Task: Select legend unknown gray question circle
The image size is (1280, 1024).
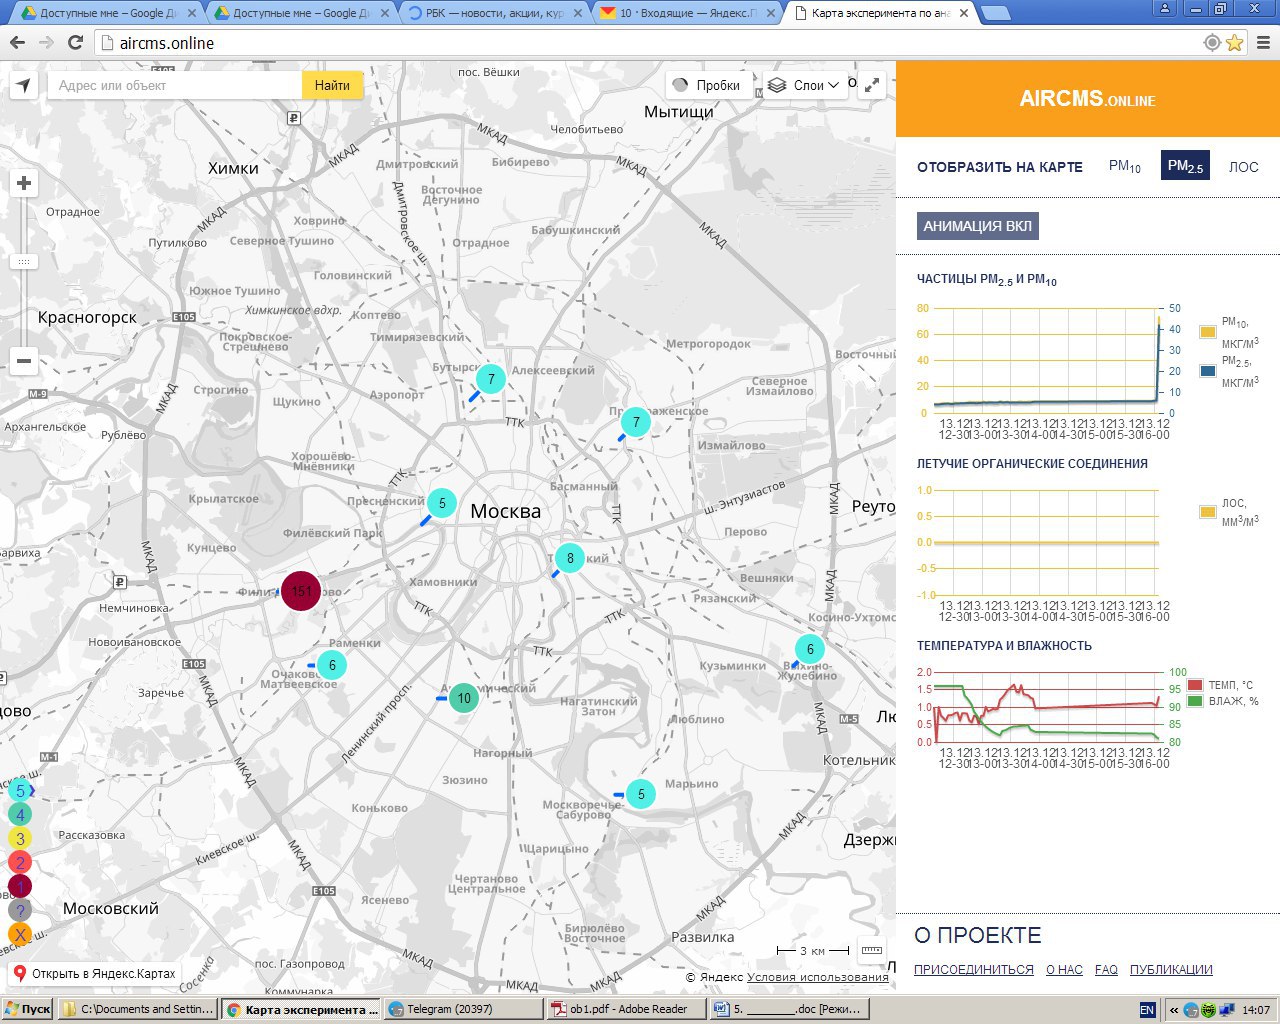Action: pos(20,910)
